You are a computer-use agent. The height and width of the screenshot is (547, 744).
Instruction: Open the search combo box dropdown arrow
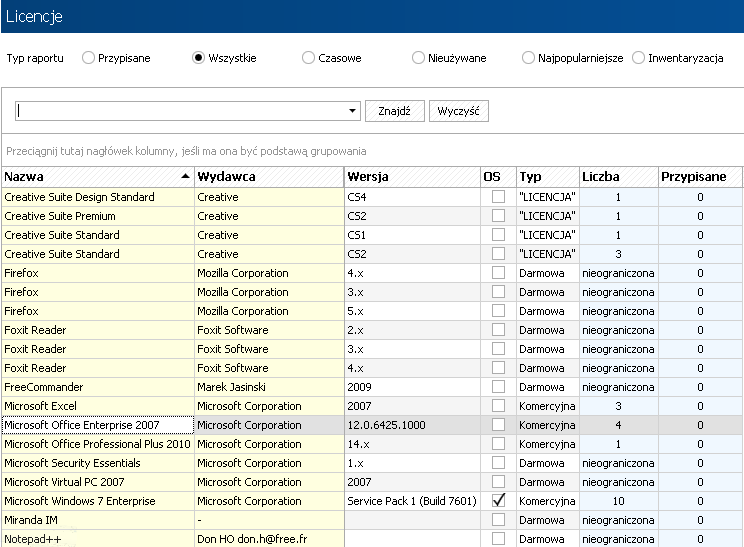click(x=352, y=111)
